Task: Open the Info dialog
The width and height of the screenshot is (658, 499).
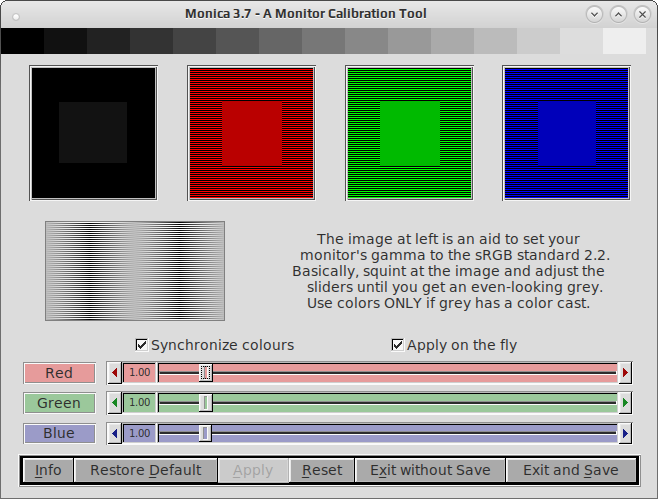Action: 48,470
